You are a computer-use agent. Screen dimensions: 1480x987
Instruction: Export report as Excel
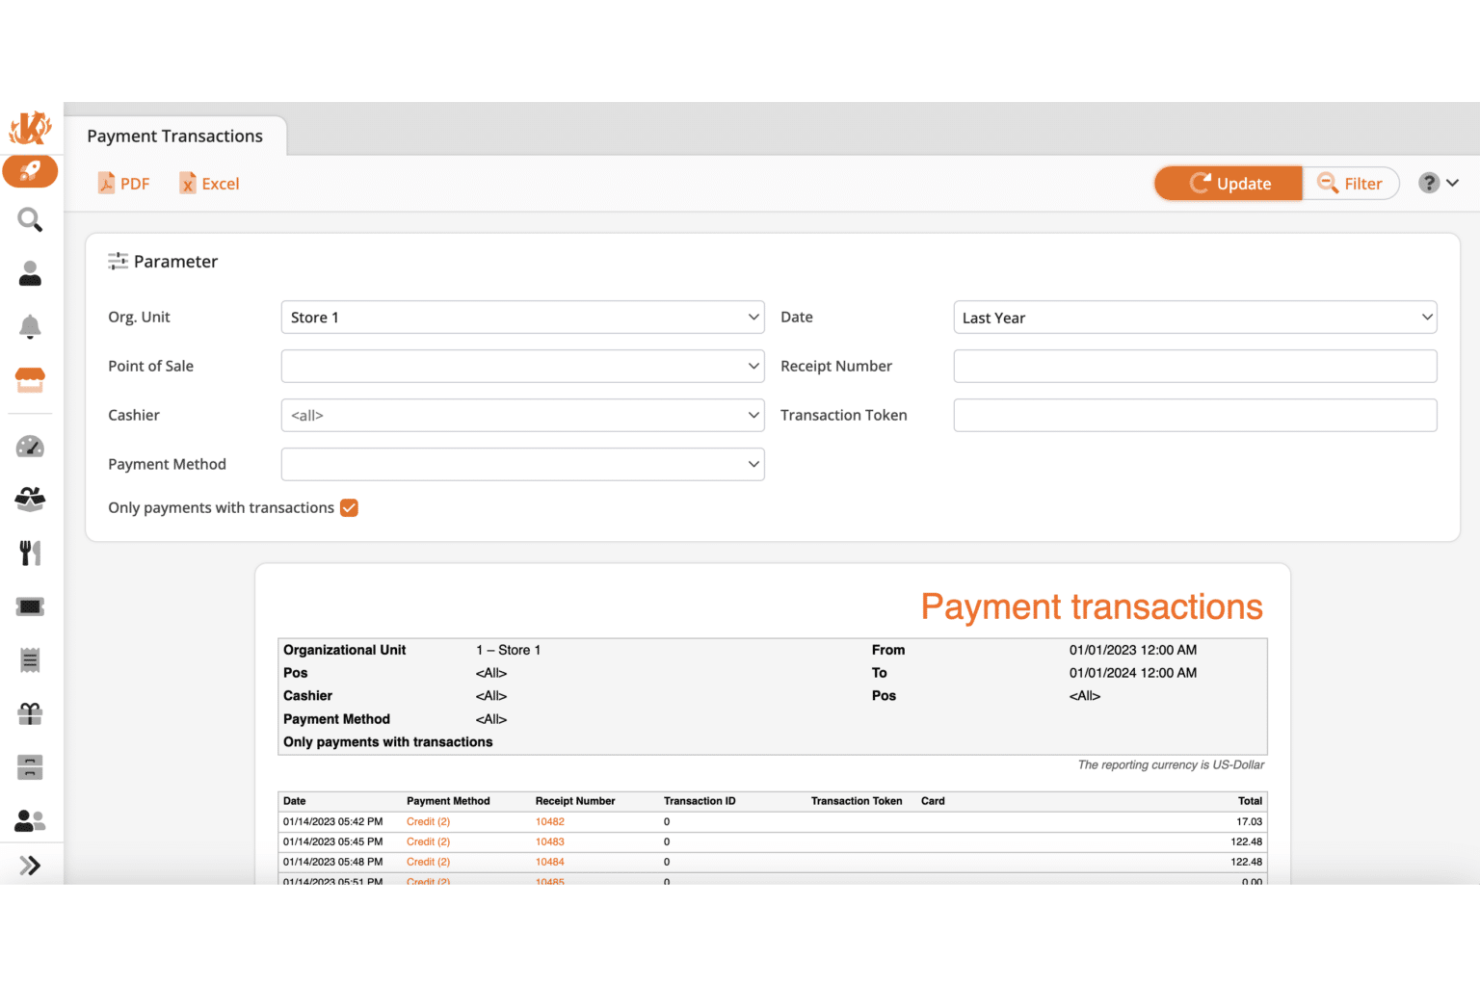point(209,183)
